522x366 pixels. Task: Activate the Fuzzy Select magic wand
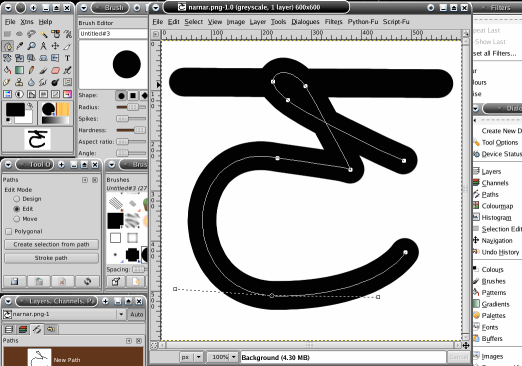(x=43, y=34)
